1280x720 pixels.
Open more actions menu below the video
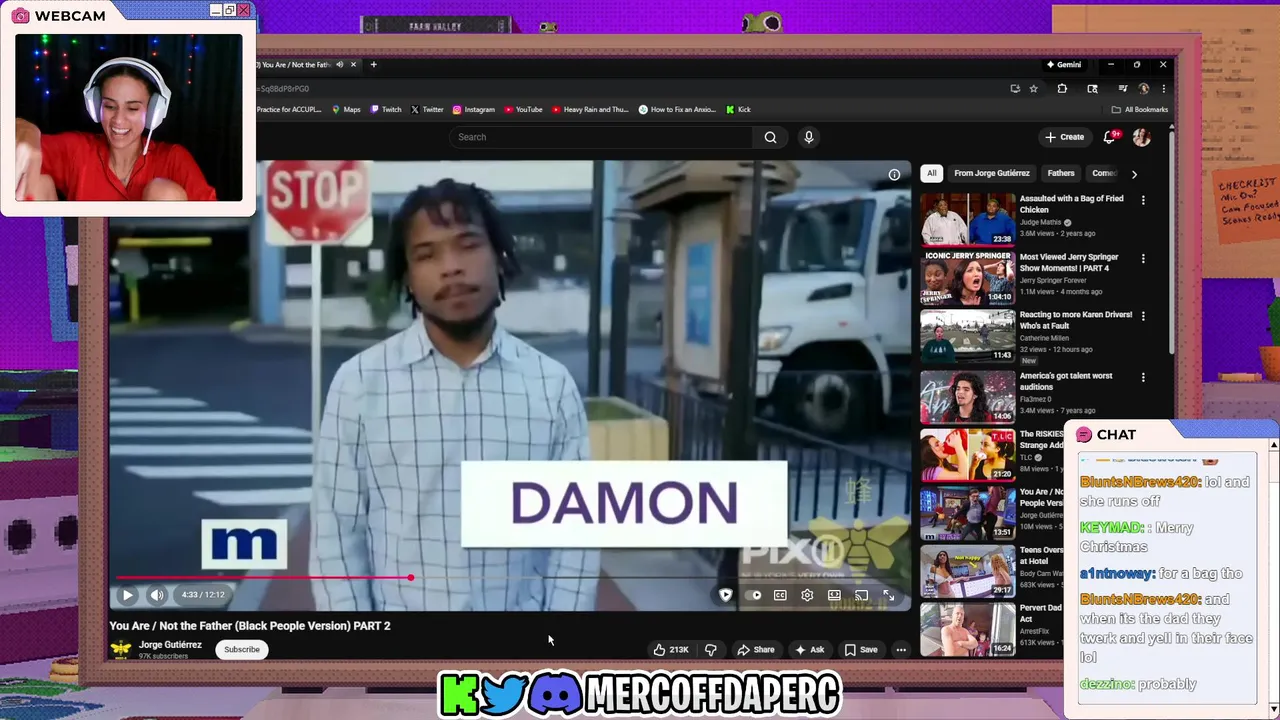tap(901, 650)
